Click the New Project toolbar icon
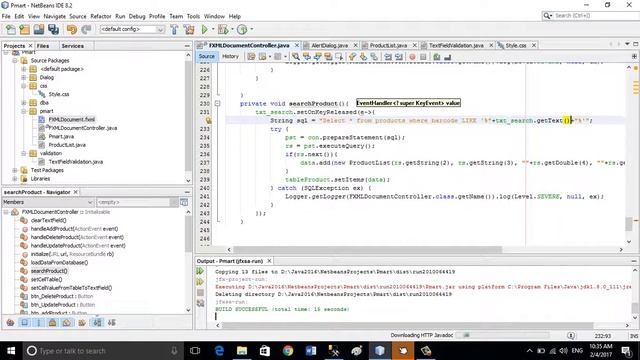 (x=24, y=29)
